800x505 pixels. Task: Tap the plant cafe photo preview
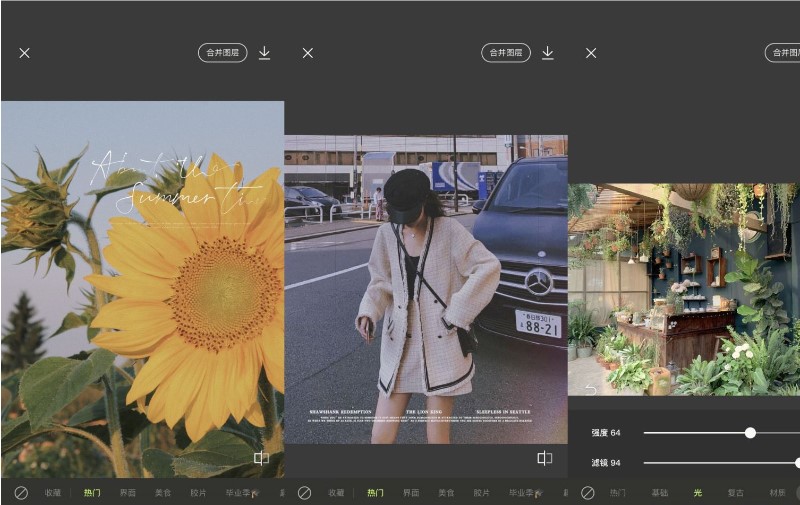[x=684, y=289]
